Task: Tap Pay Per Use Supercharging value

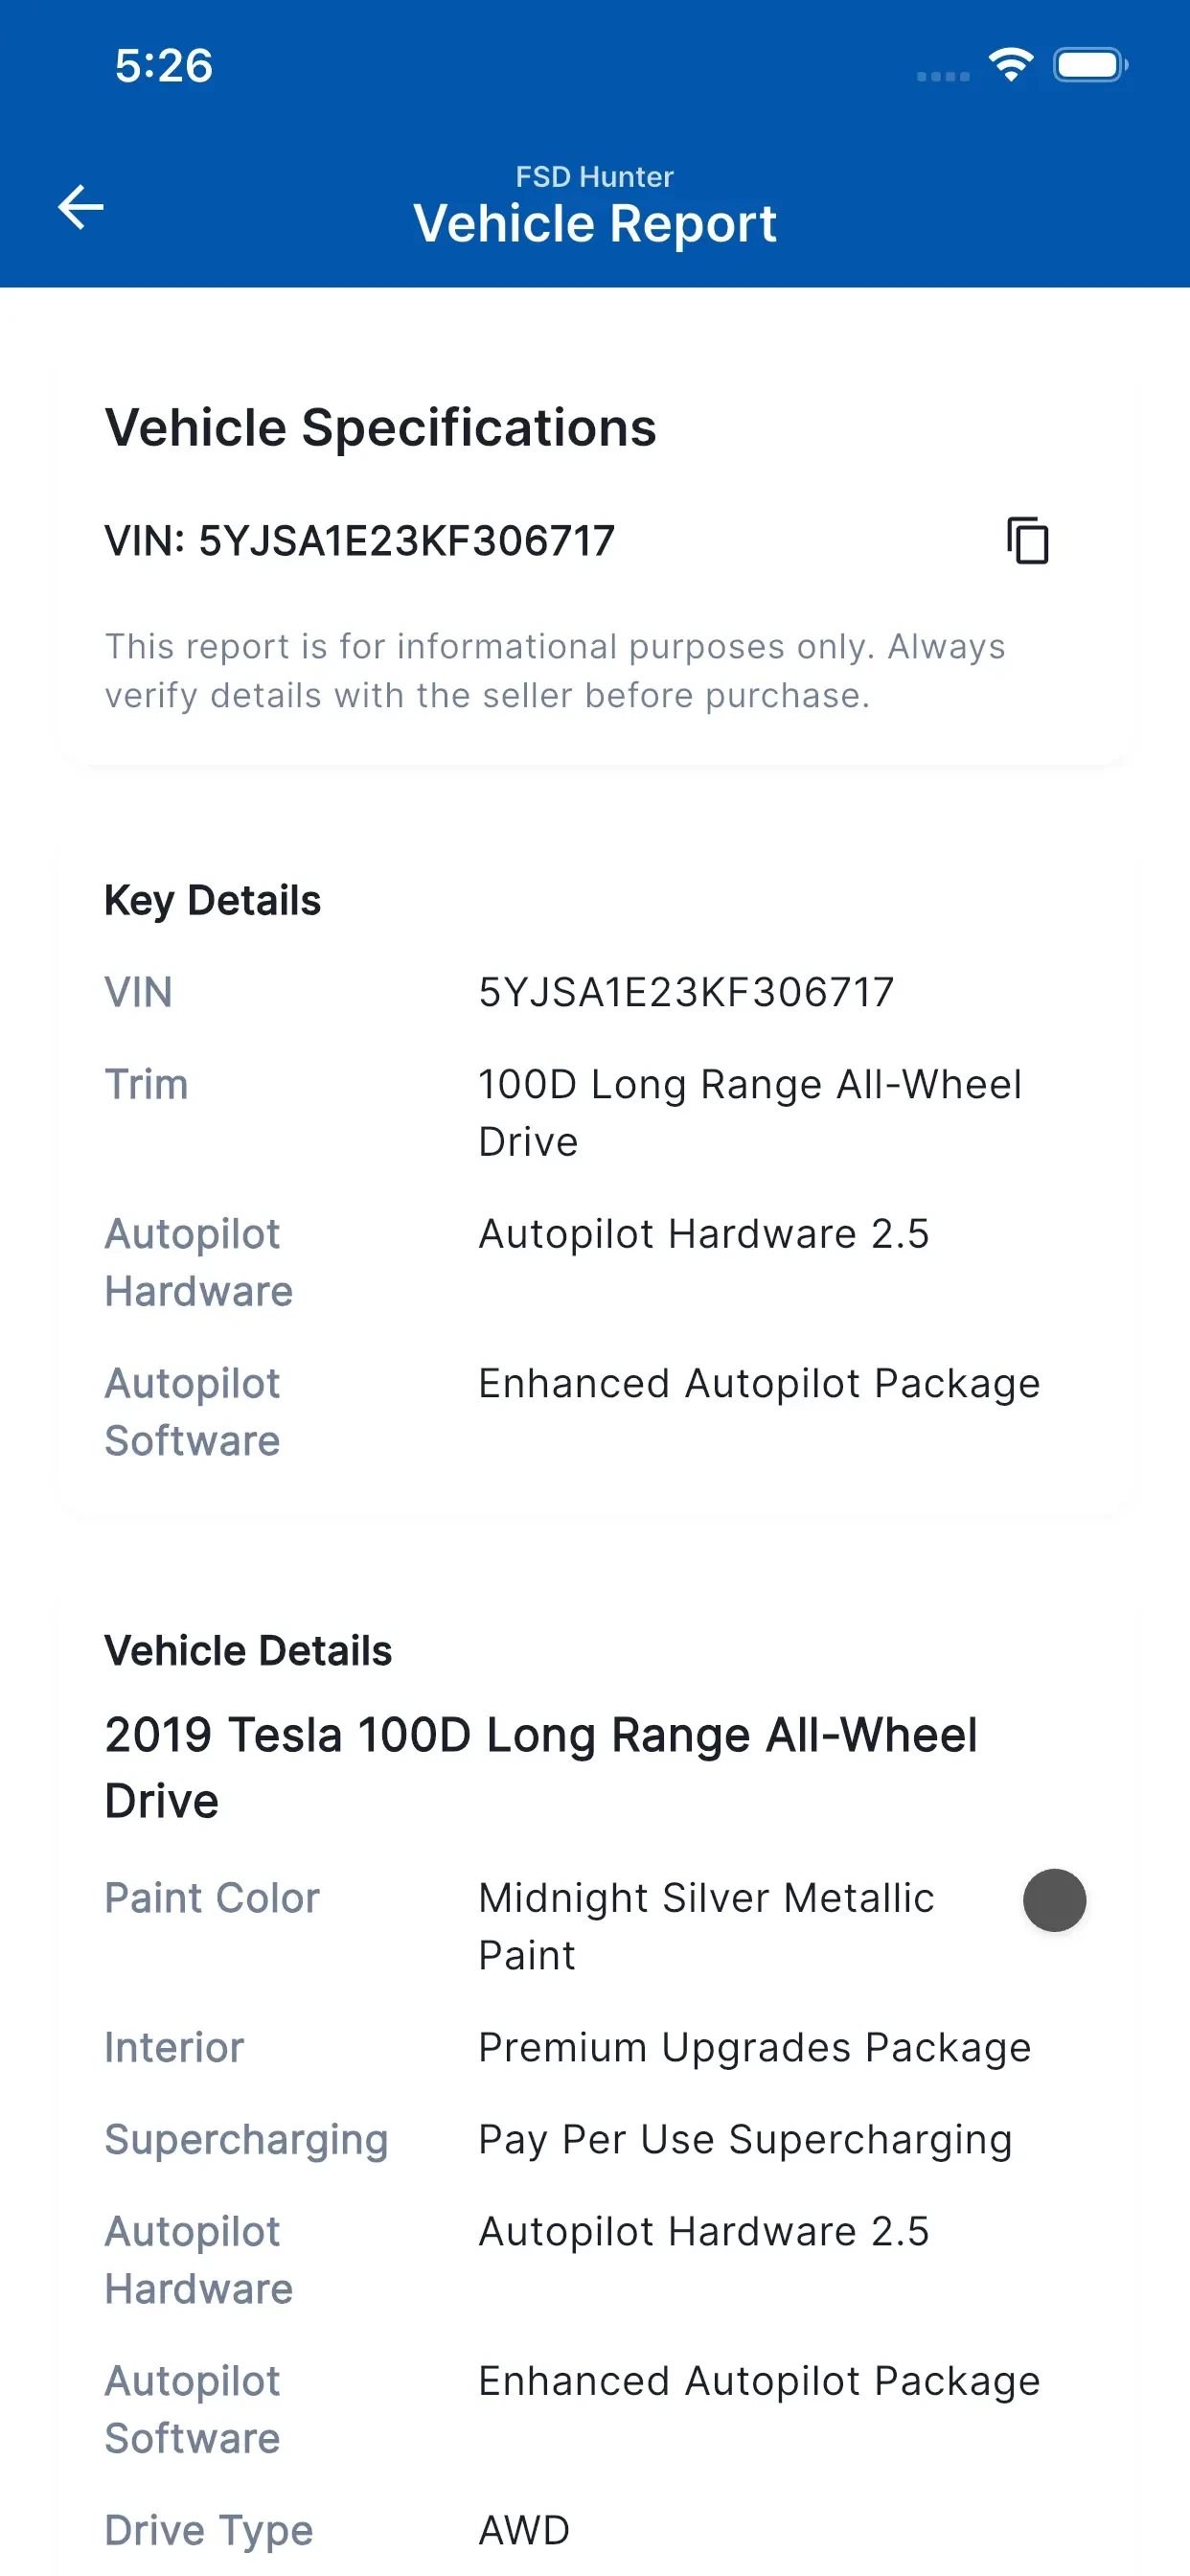Action: (745, 2140)
